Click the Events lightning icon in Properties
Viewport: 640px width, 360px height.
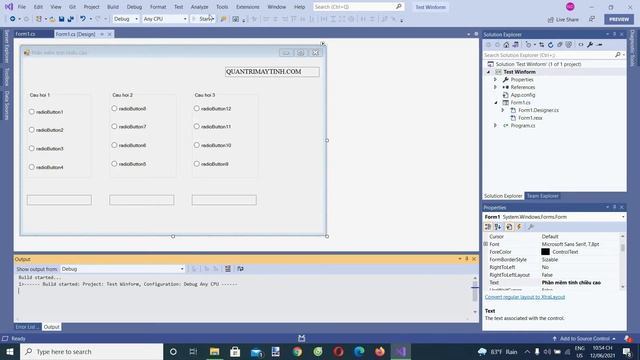tap(519, 227)
